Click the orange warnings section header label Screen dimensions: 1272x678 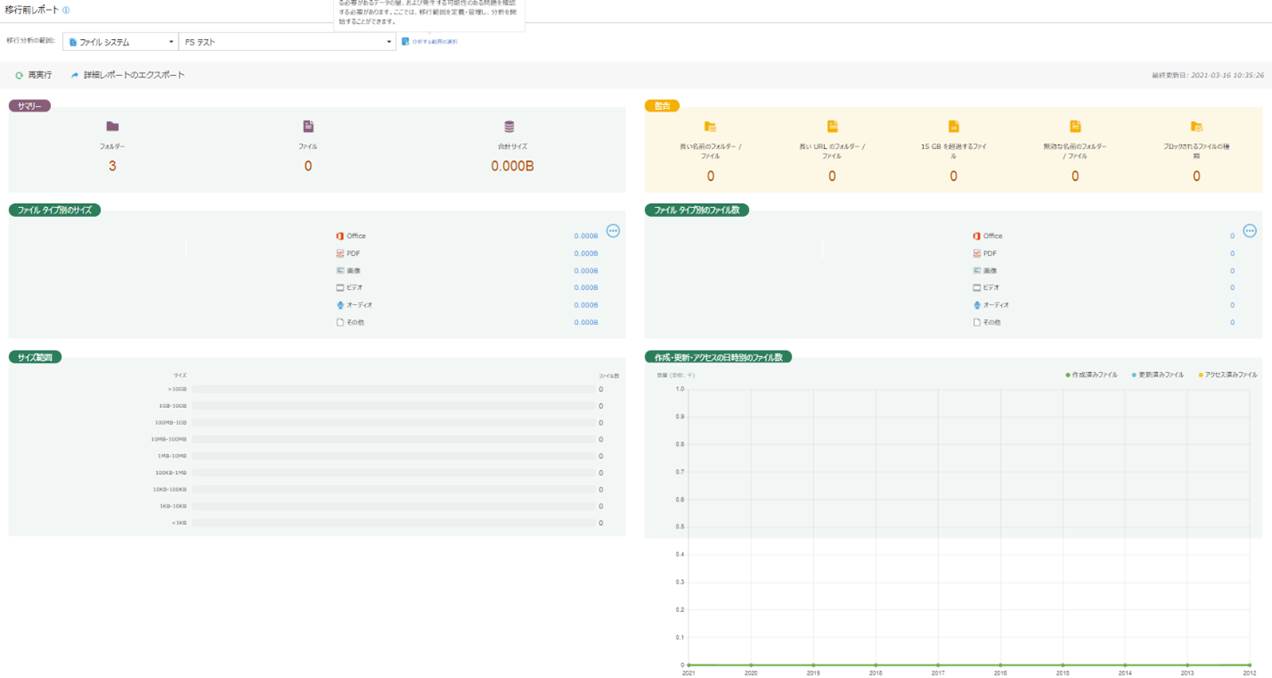[x=662, y=105]
